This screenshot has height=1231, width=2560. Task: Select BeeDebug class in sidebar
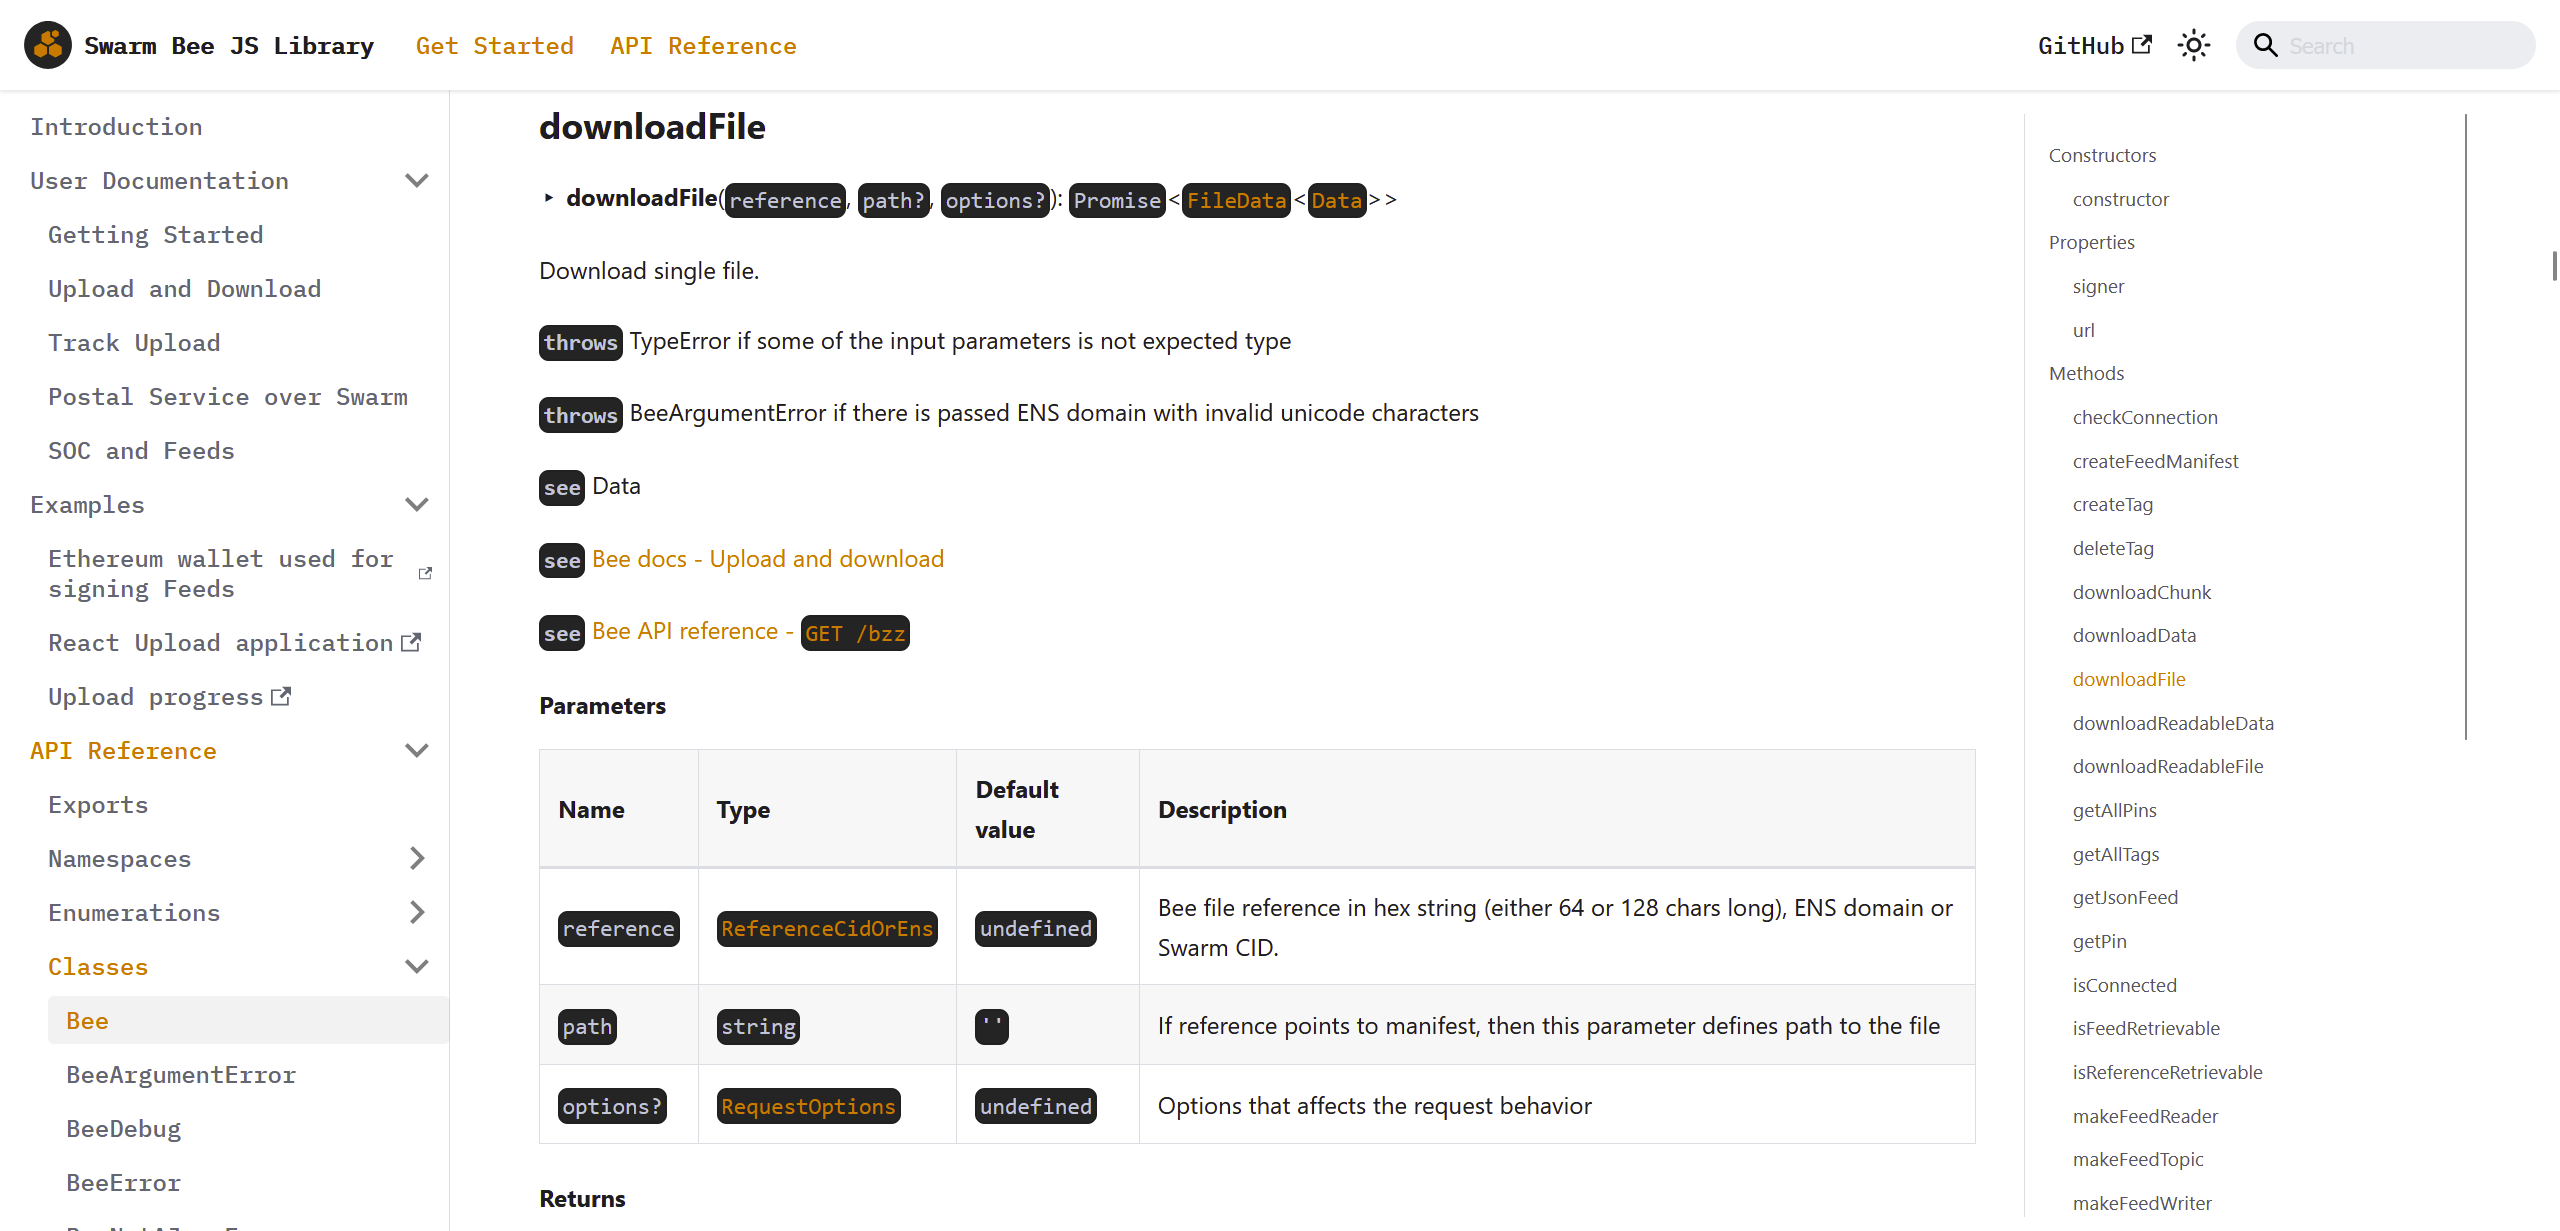point(123,1129)
